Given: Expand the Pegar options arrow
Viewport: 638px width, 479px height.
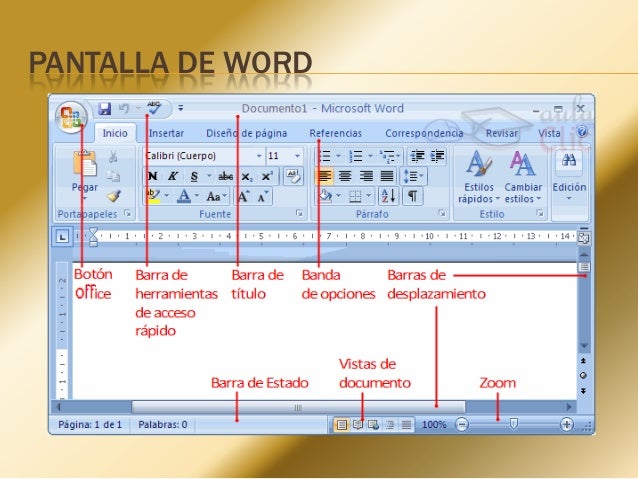Looking at the screenshot, I should click(x=85, y=198).
